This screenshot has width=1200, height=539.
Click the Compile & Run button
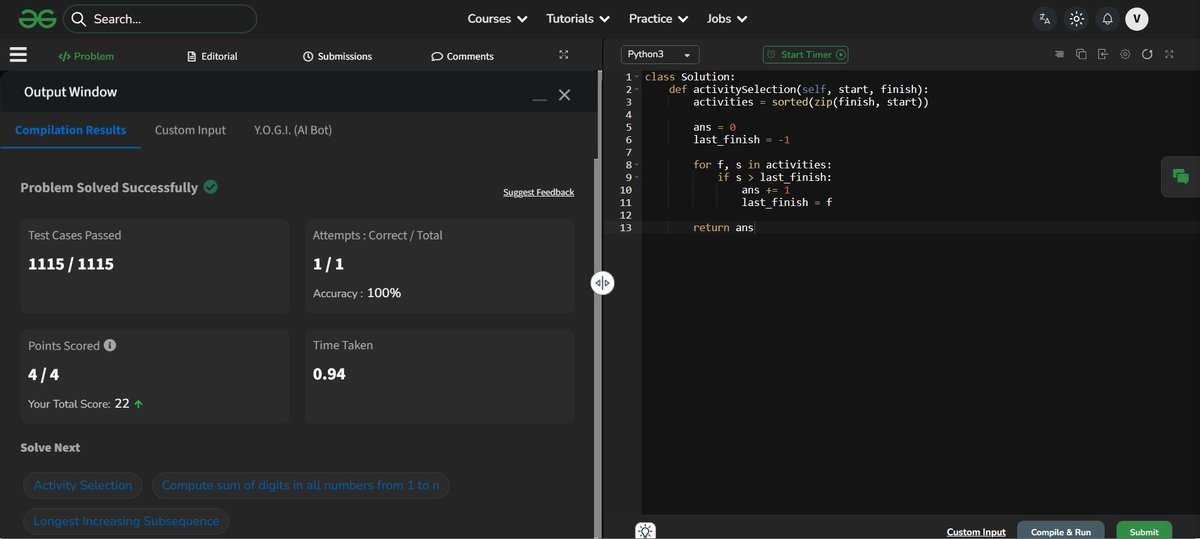click(x=1061, y=531)
